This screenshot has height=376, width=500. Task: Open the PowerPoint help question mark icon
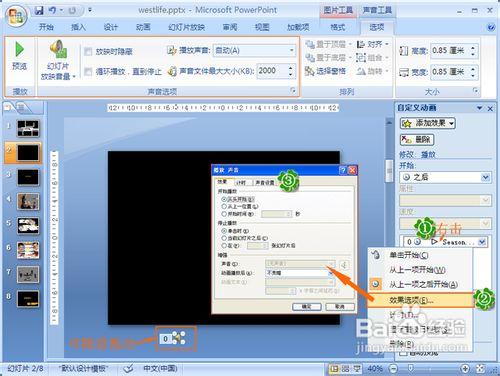[491, 27]
